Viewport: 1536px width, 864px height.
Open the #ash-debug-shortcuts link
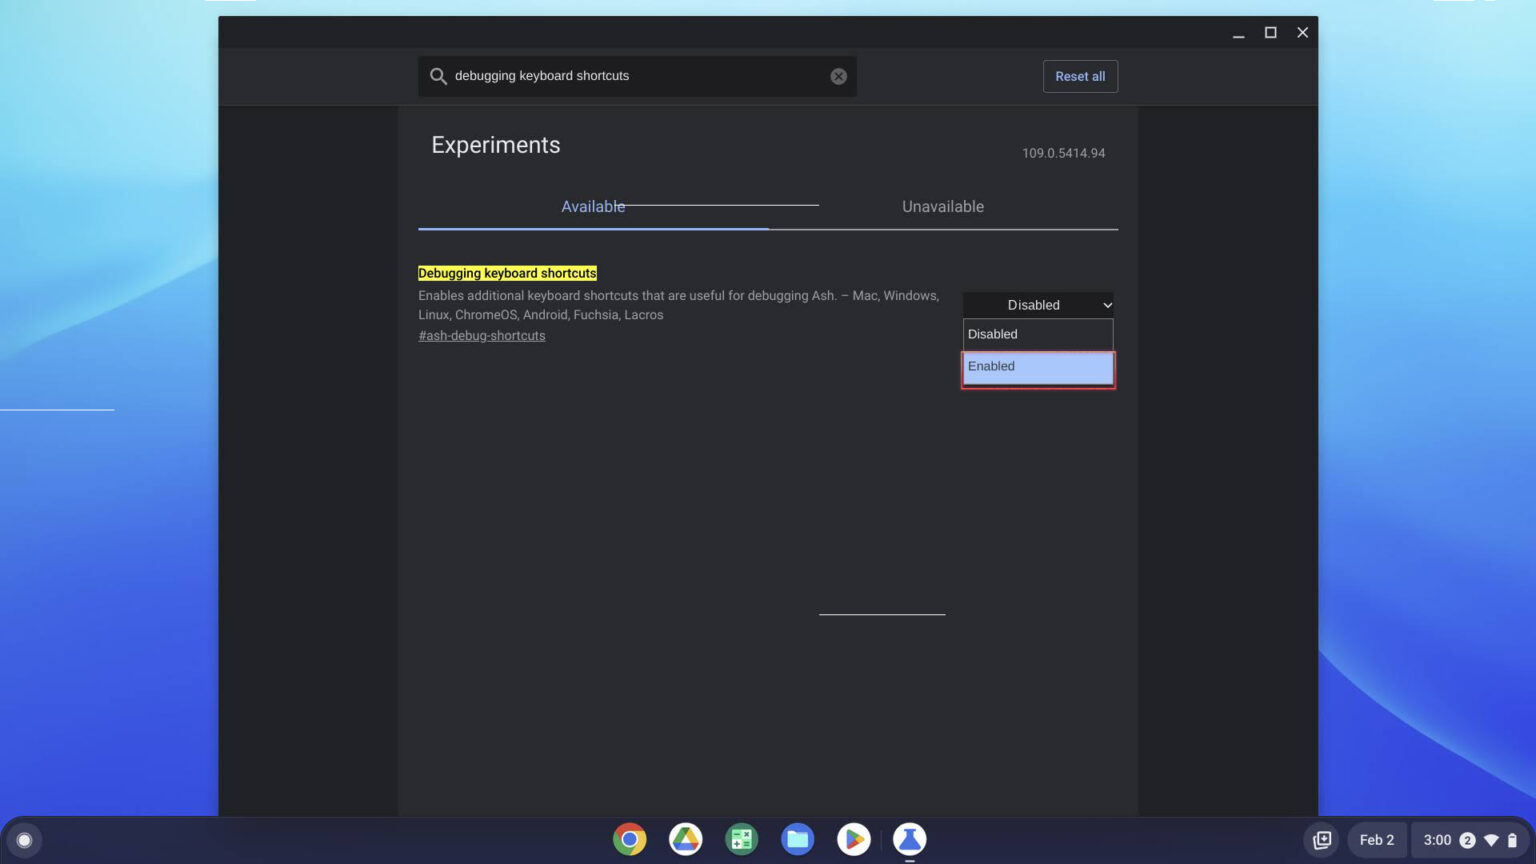pos(481,335)
